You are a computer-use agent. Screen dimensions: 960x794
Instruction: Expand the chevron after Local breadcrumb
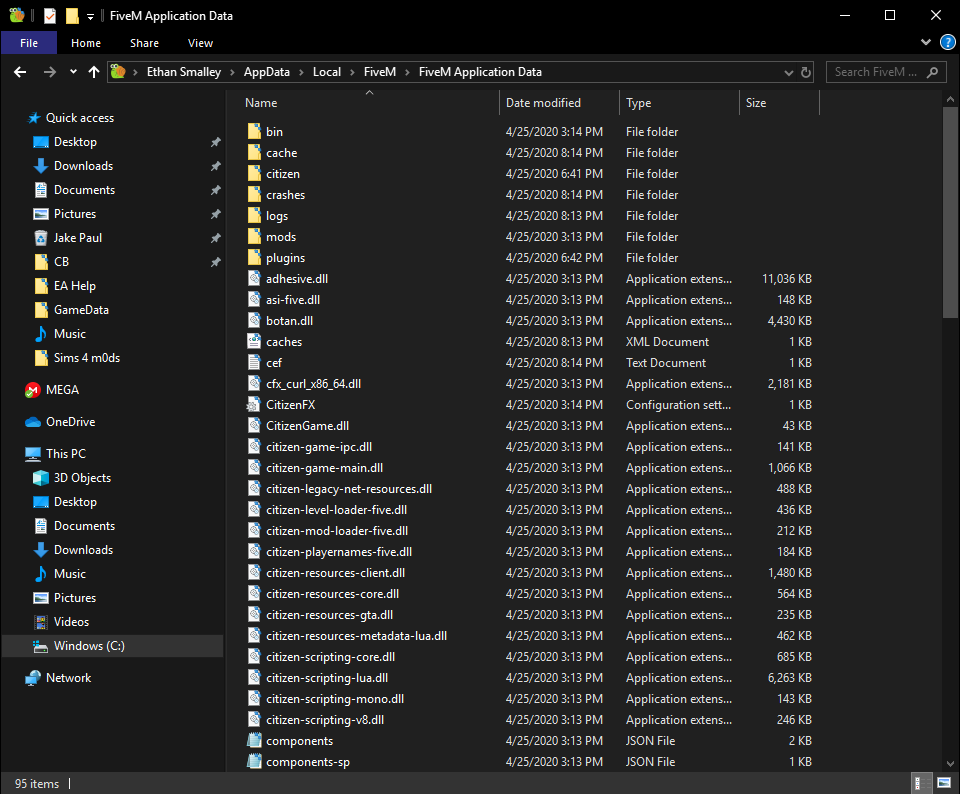coord(353,72)
